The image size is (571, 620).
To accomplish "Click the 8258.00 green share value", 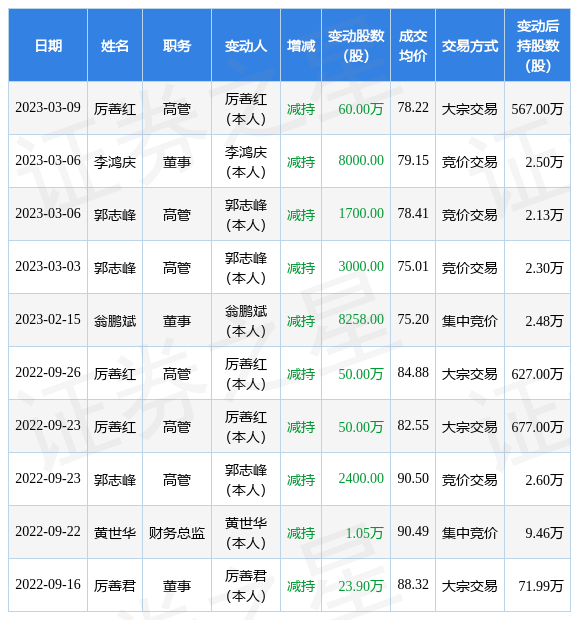I will pos(361,319).
